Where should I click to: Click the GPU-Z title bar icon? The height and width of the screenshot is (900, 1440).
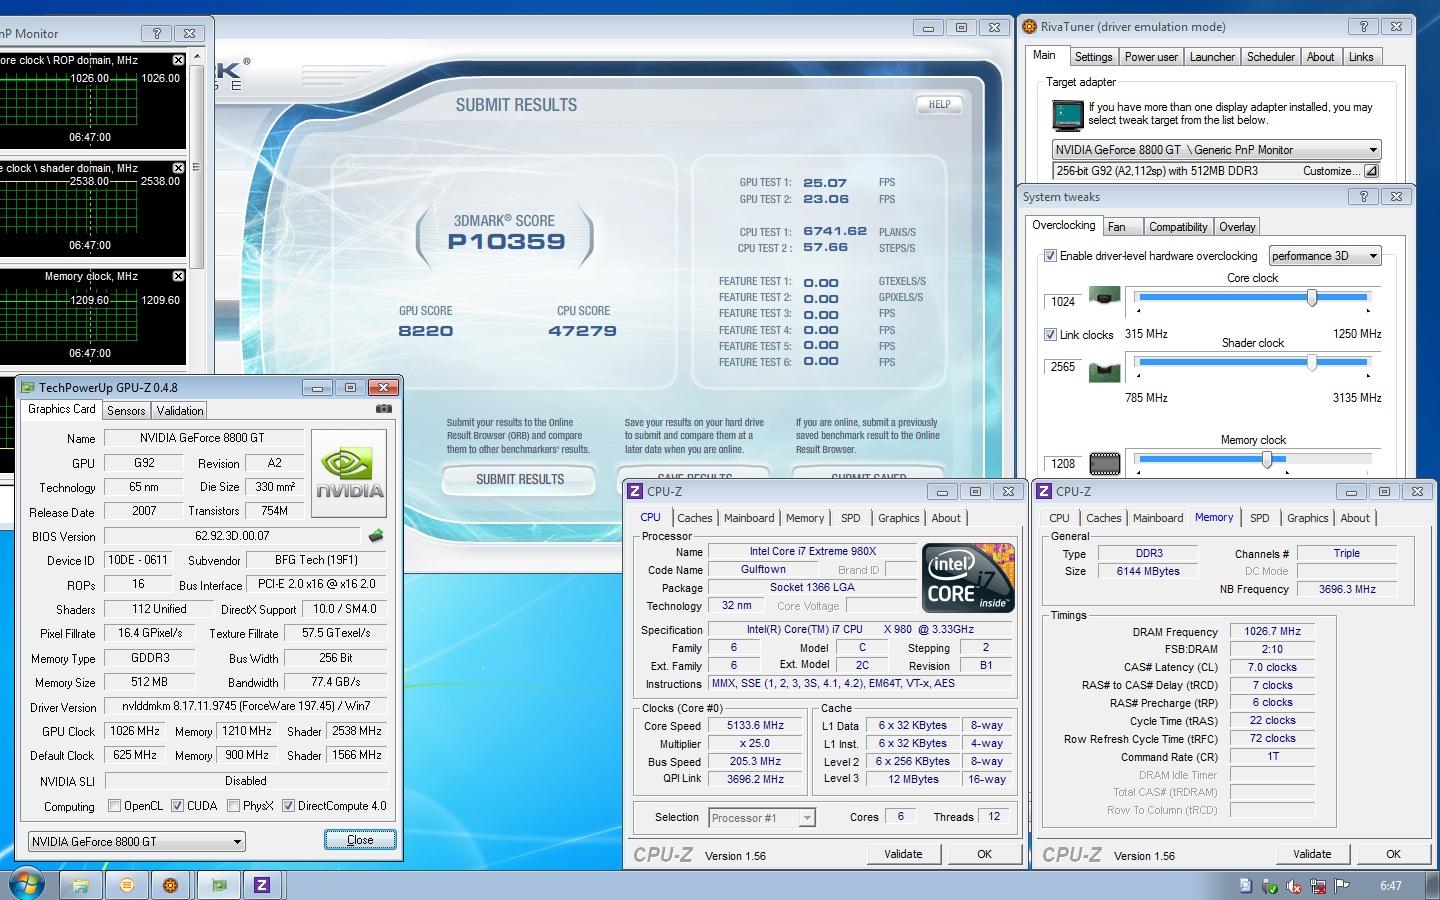click(28, 387)
